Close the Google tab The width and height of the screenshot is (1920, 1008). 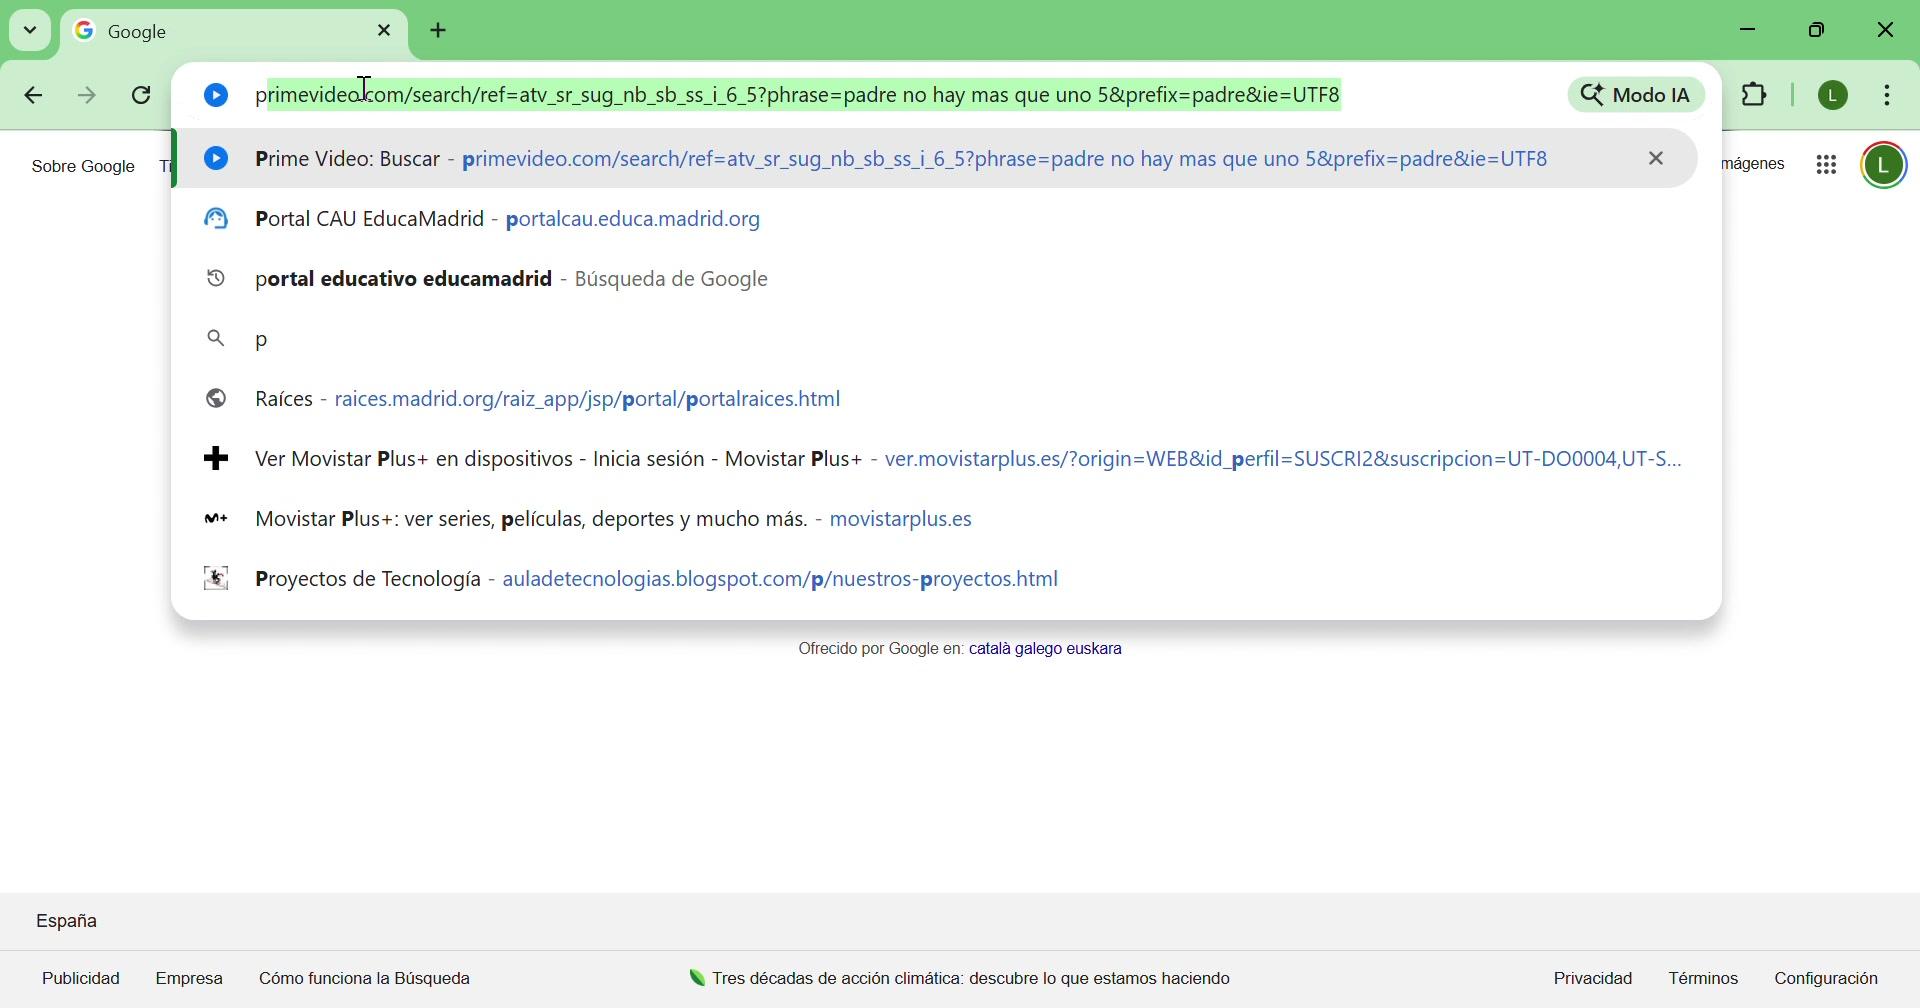tap(385, 32)
